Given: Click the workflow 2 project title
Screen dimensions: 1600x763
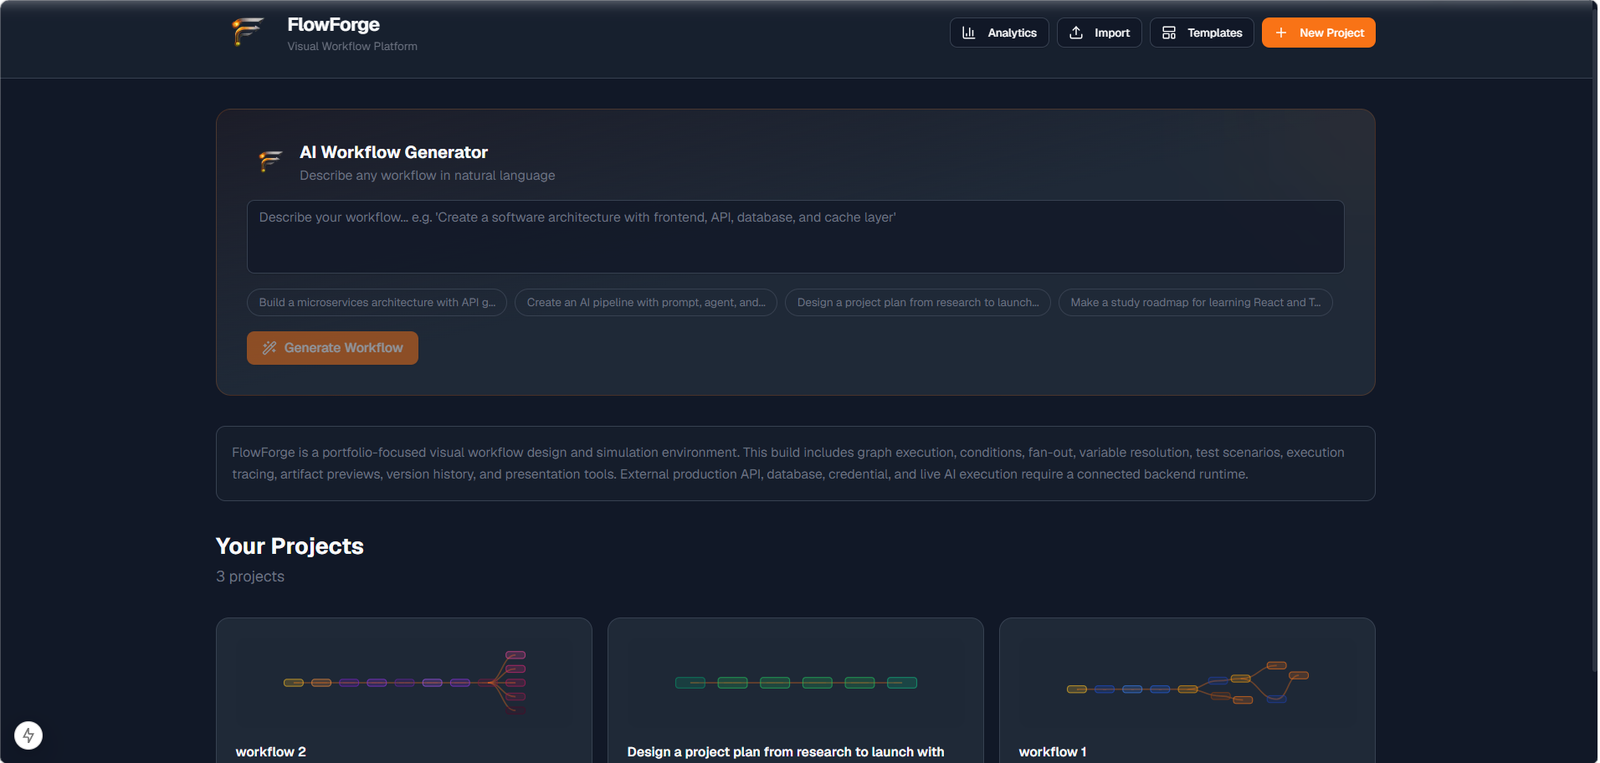Looking at the screenshot, I should click(x=271, y=752).
